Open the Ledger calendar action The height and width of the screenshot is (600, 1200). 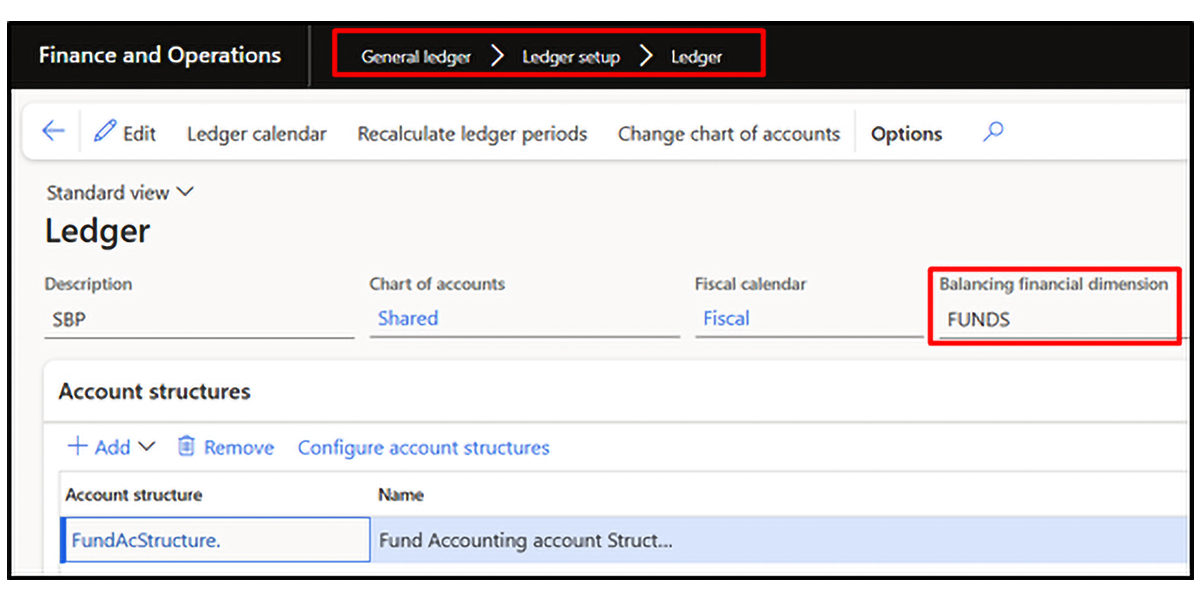pos(257,134)
